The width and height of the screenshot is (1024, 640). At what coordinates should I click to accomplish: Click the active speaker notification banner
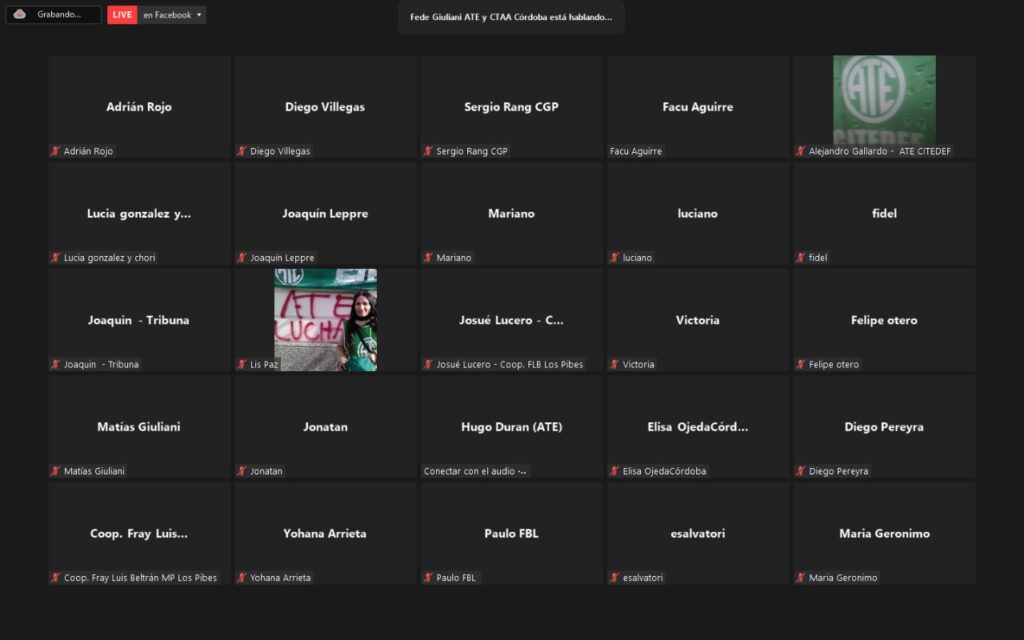pos(511,17)
